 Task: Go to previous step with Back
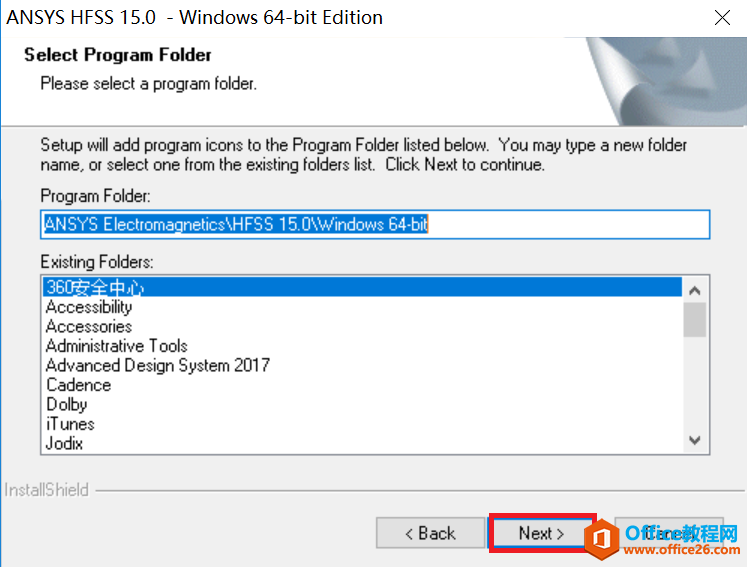pyautogui.click(x=429, y=533)
